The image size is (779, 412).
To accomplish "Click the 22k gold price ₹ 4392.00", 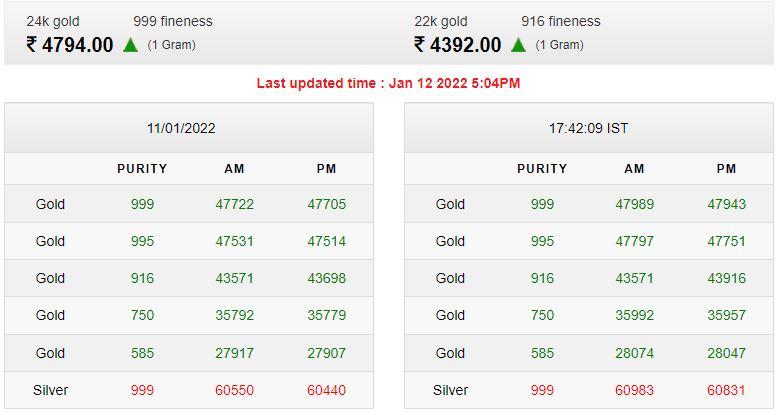I will 458,45.
